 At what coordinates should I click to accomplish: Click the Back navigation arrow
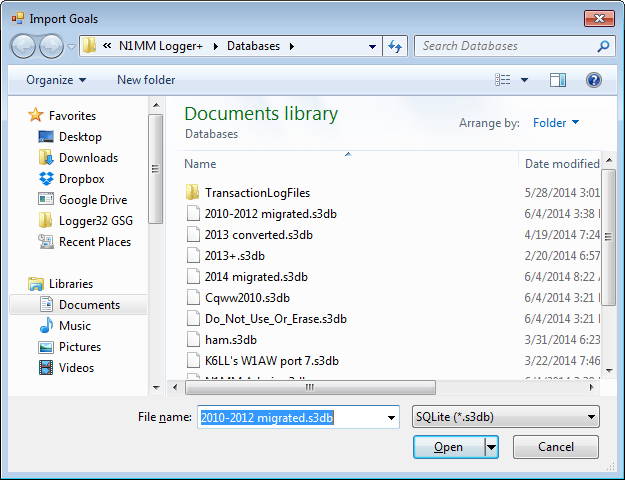click(x=23, y=47)
